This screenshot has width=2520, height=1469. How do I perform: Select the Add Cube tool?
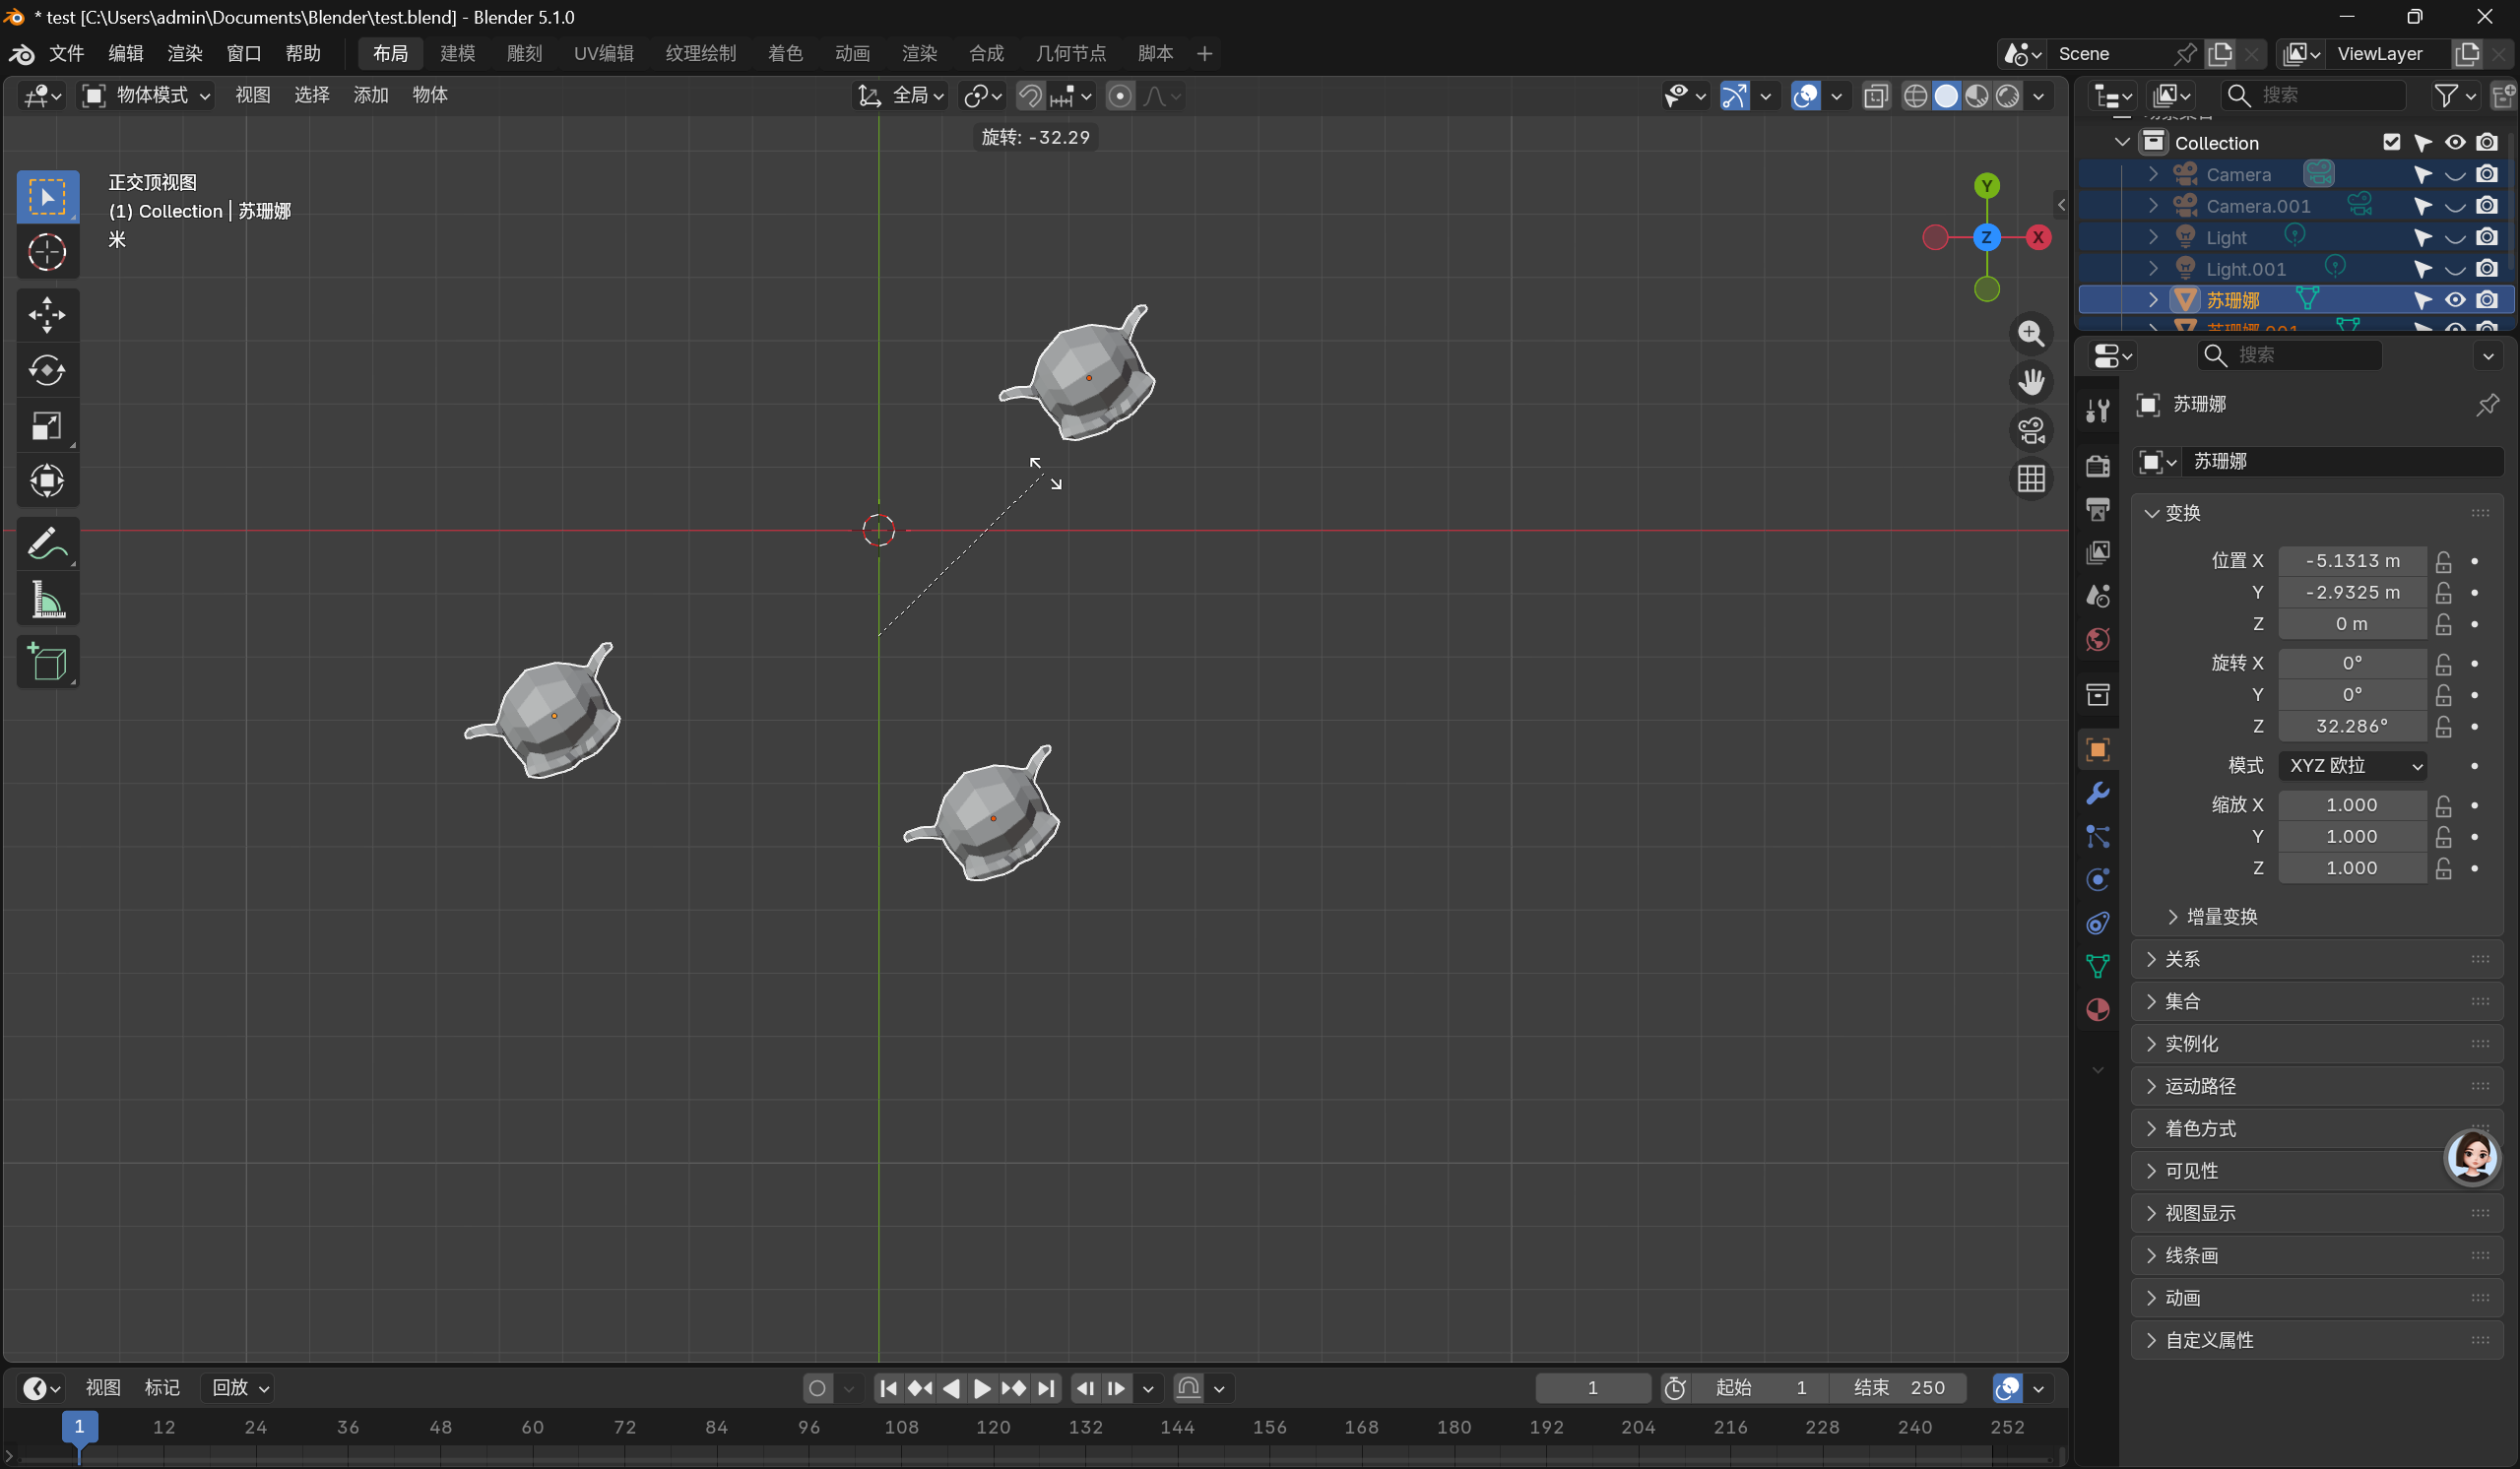pos(47,661)
